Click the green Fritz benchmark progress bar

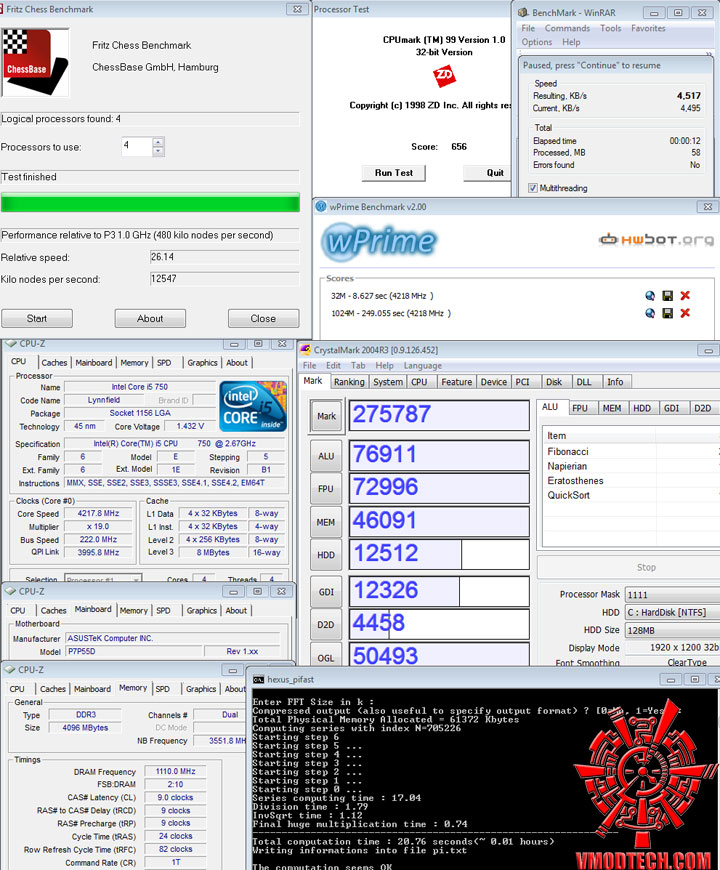150,203
